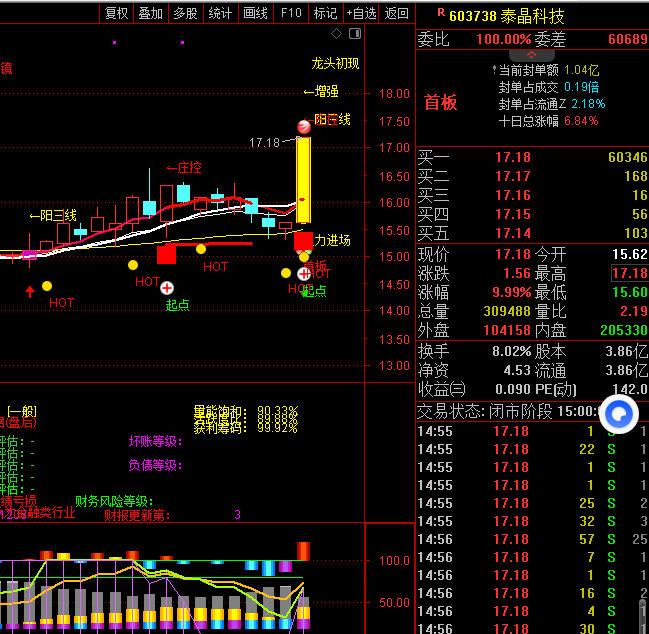Click the 起点 plus marker under 庄控
Image resolution: width=649 pixels, height=634 pixels.
(167, 288)
